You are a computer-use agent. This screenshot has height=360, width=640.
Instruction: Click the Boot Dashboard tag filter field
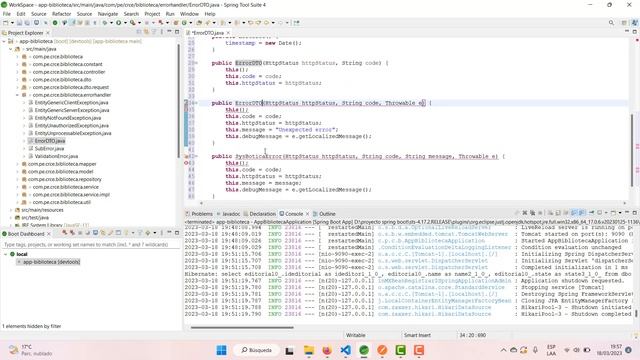point(91,244)
